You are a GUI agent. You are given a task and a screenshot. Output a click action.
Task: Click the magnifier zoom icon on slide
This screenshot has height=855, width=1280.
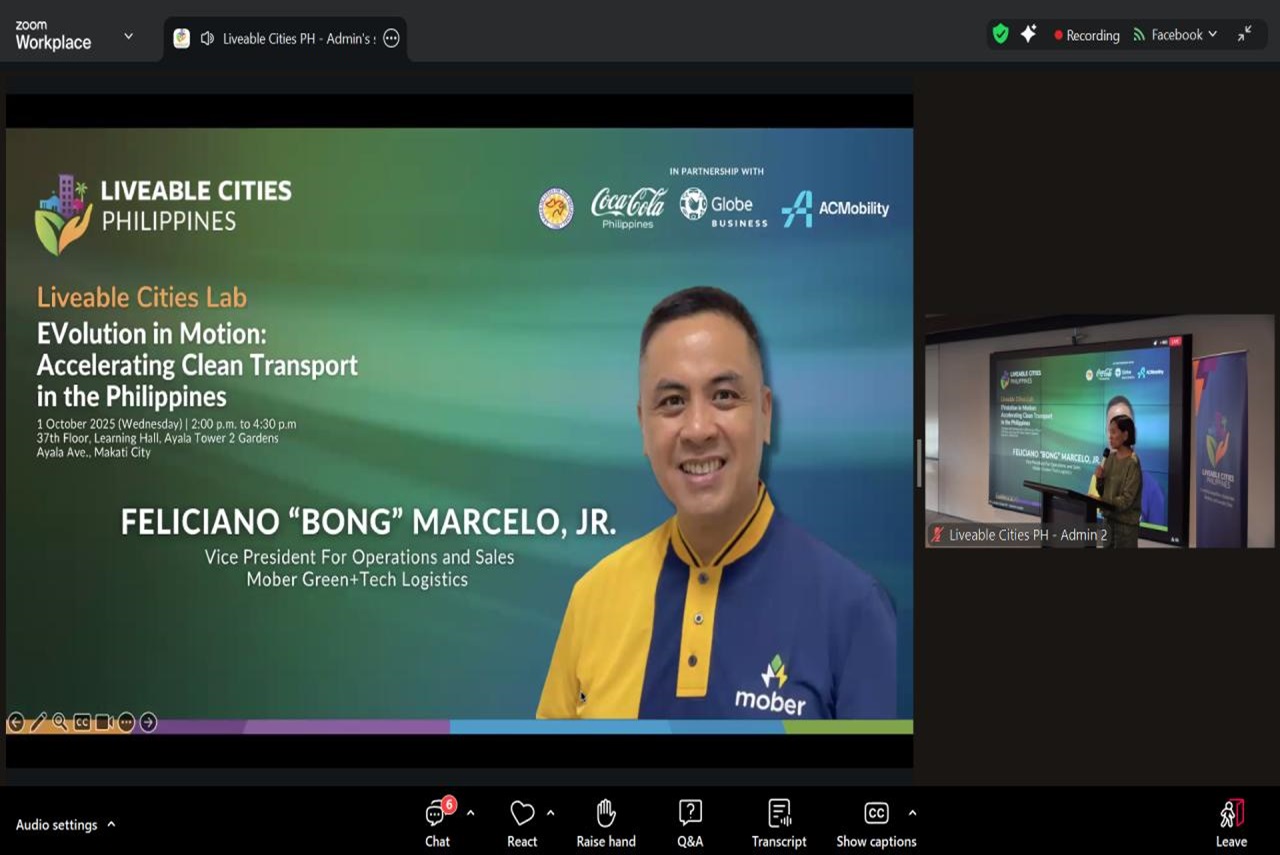click(x=60, y=722)
